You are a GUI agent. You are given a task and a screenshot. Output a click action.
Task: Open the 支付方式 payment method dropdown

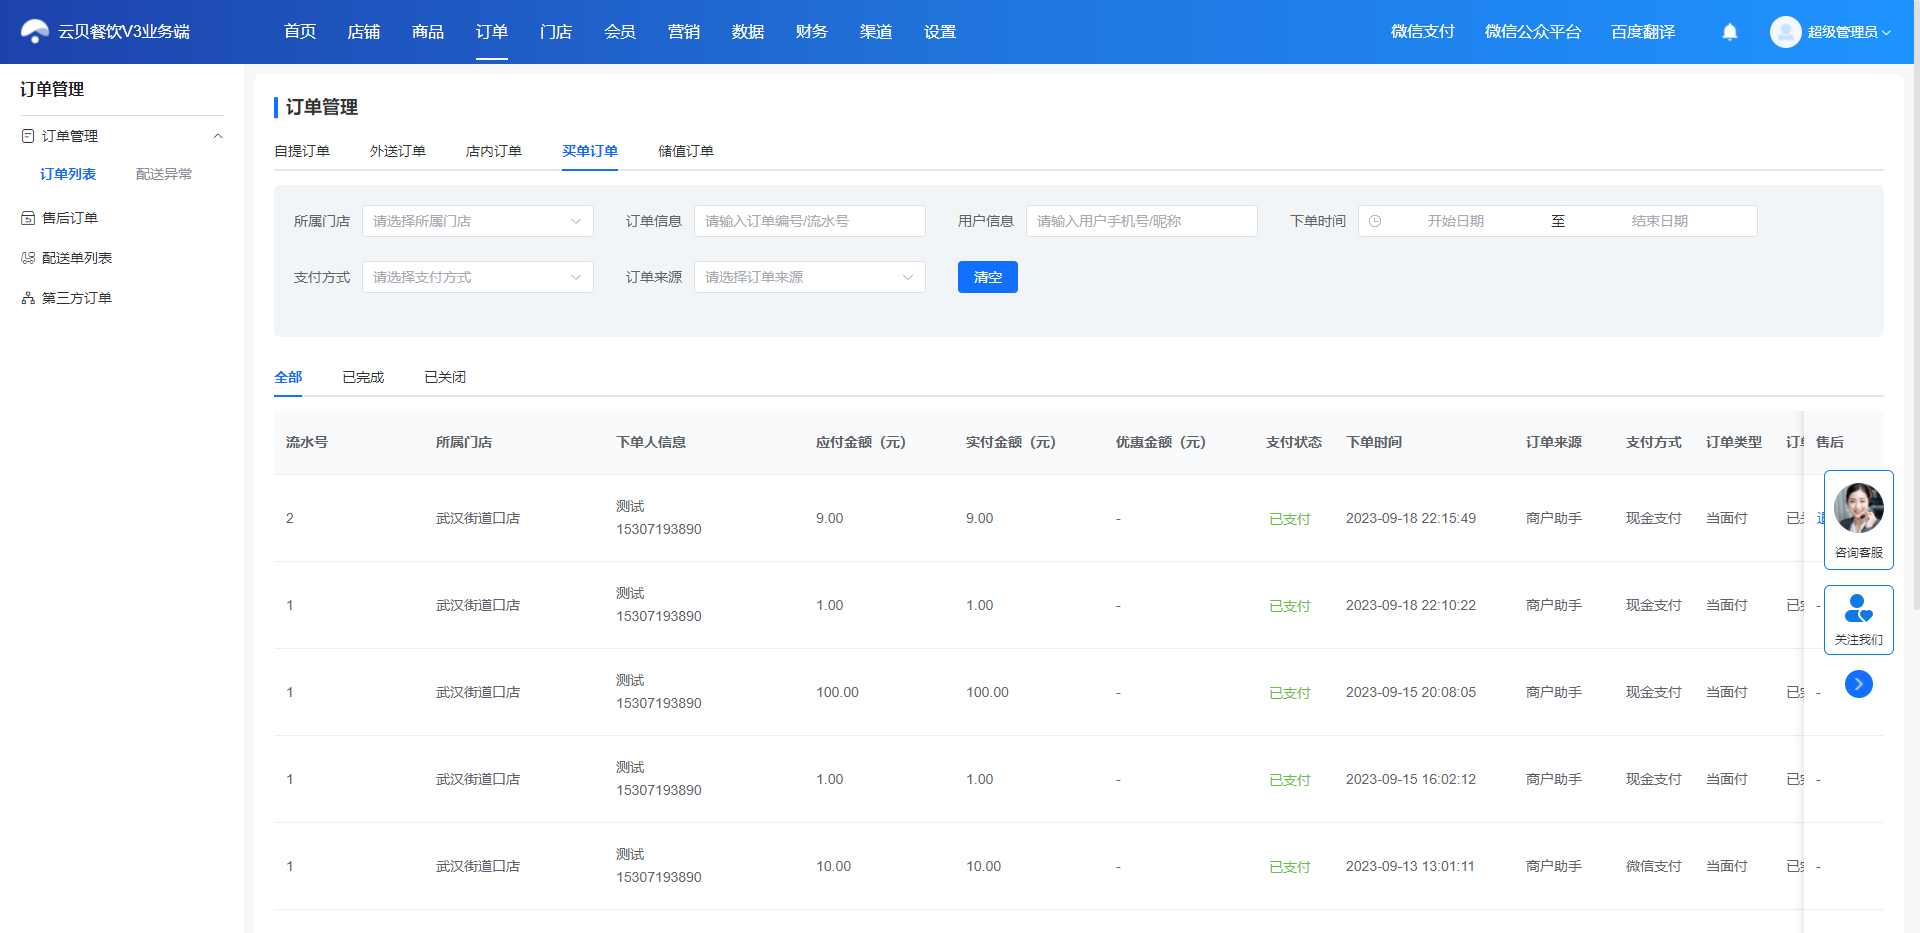point(478,277)
